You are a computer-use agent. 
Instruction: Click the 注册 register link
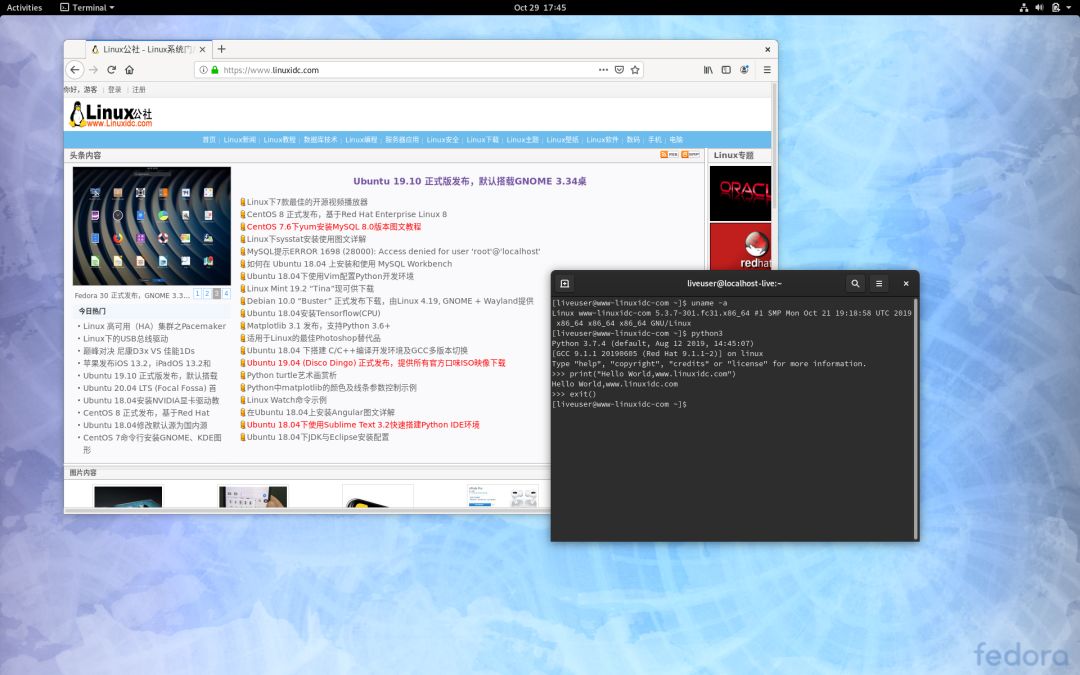pyautogui.click(x=139, y=90)
